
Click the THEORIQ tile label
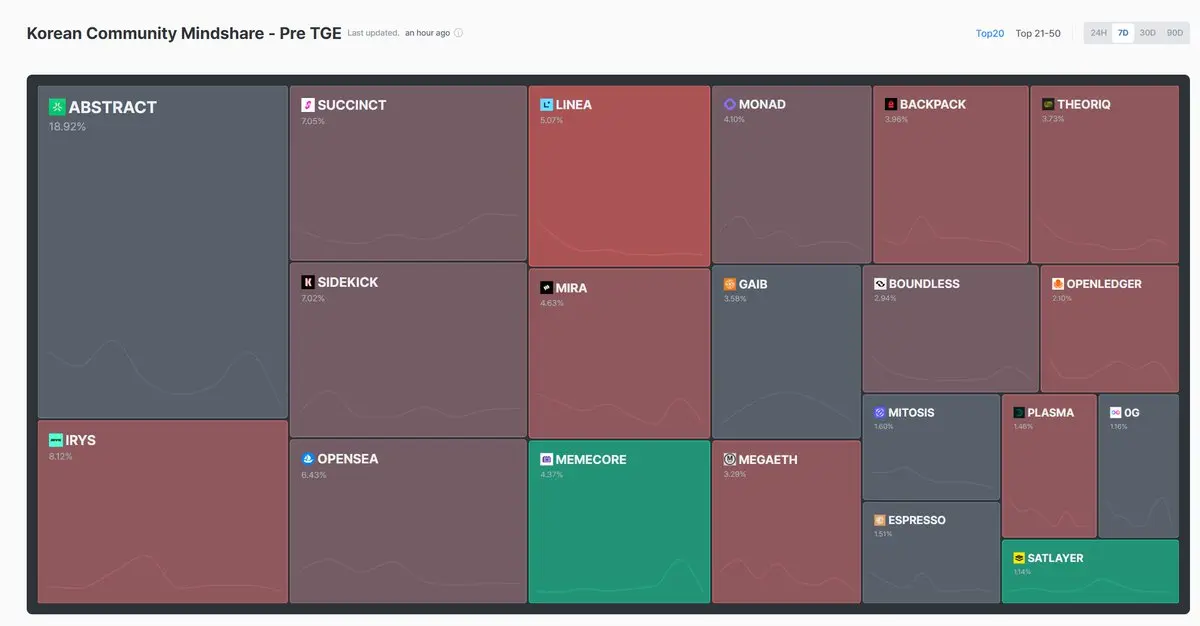(1084, 104)
